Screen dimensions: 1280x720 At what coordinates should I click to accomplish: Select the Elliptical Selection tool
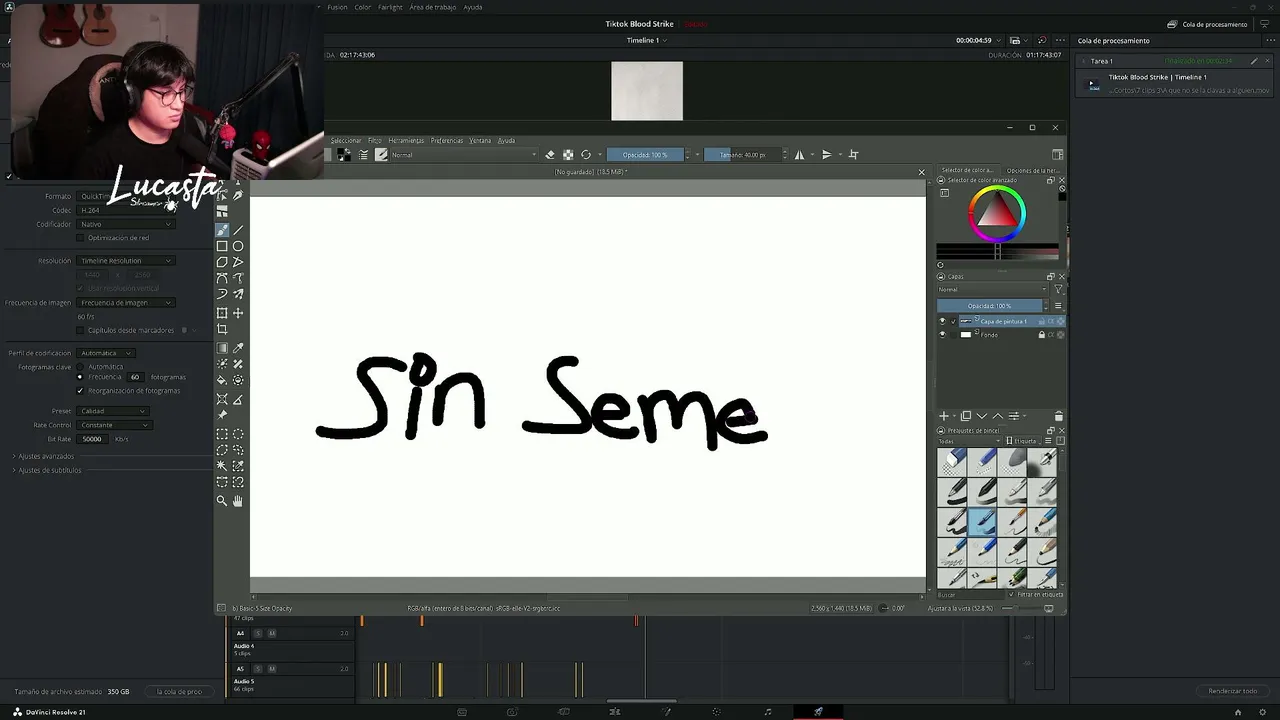click(x=238, y=434)
